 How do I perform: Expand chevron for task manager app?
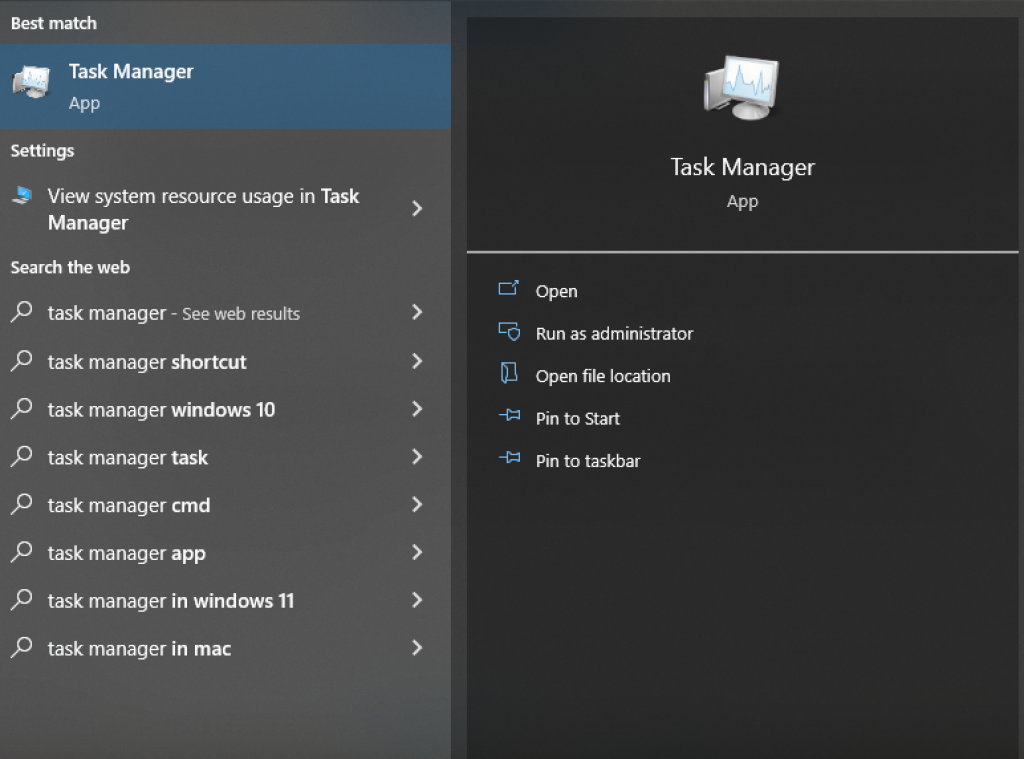click(x=417, y=553)
